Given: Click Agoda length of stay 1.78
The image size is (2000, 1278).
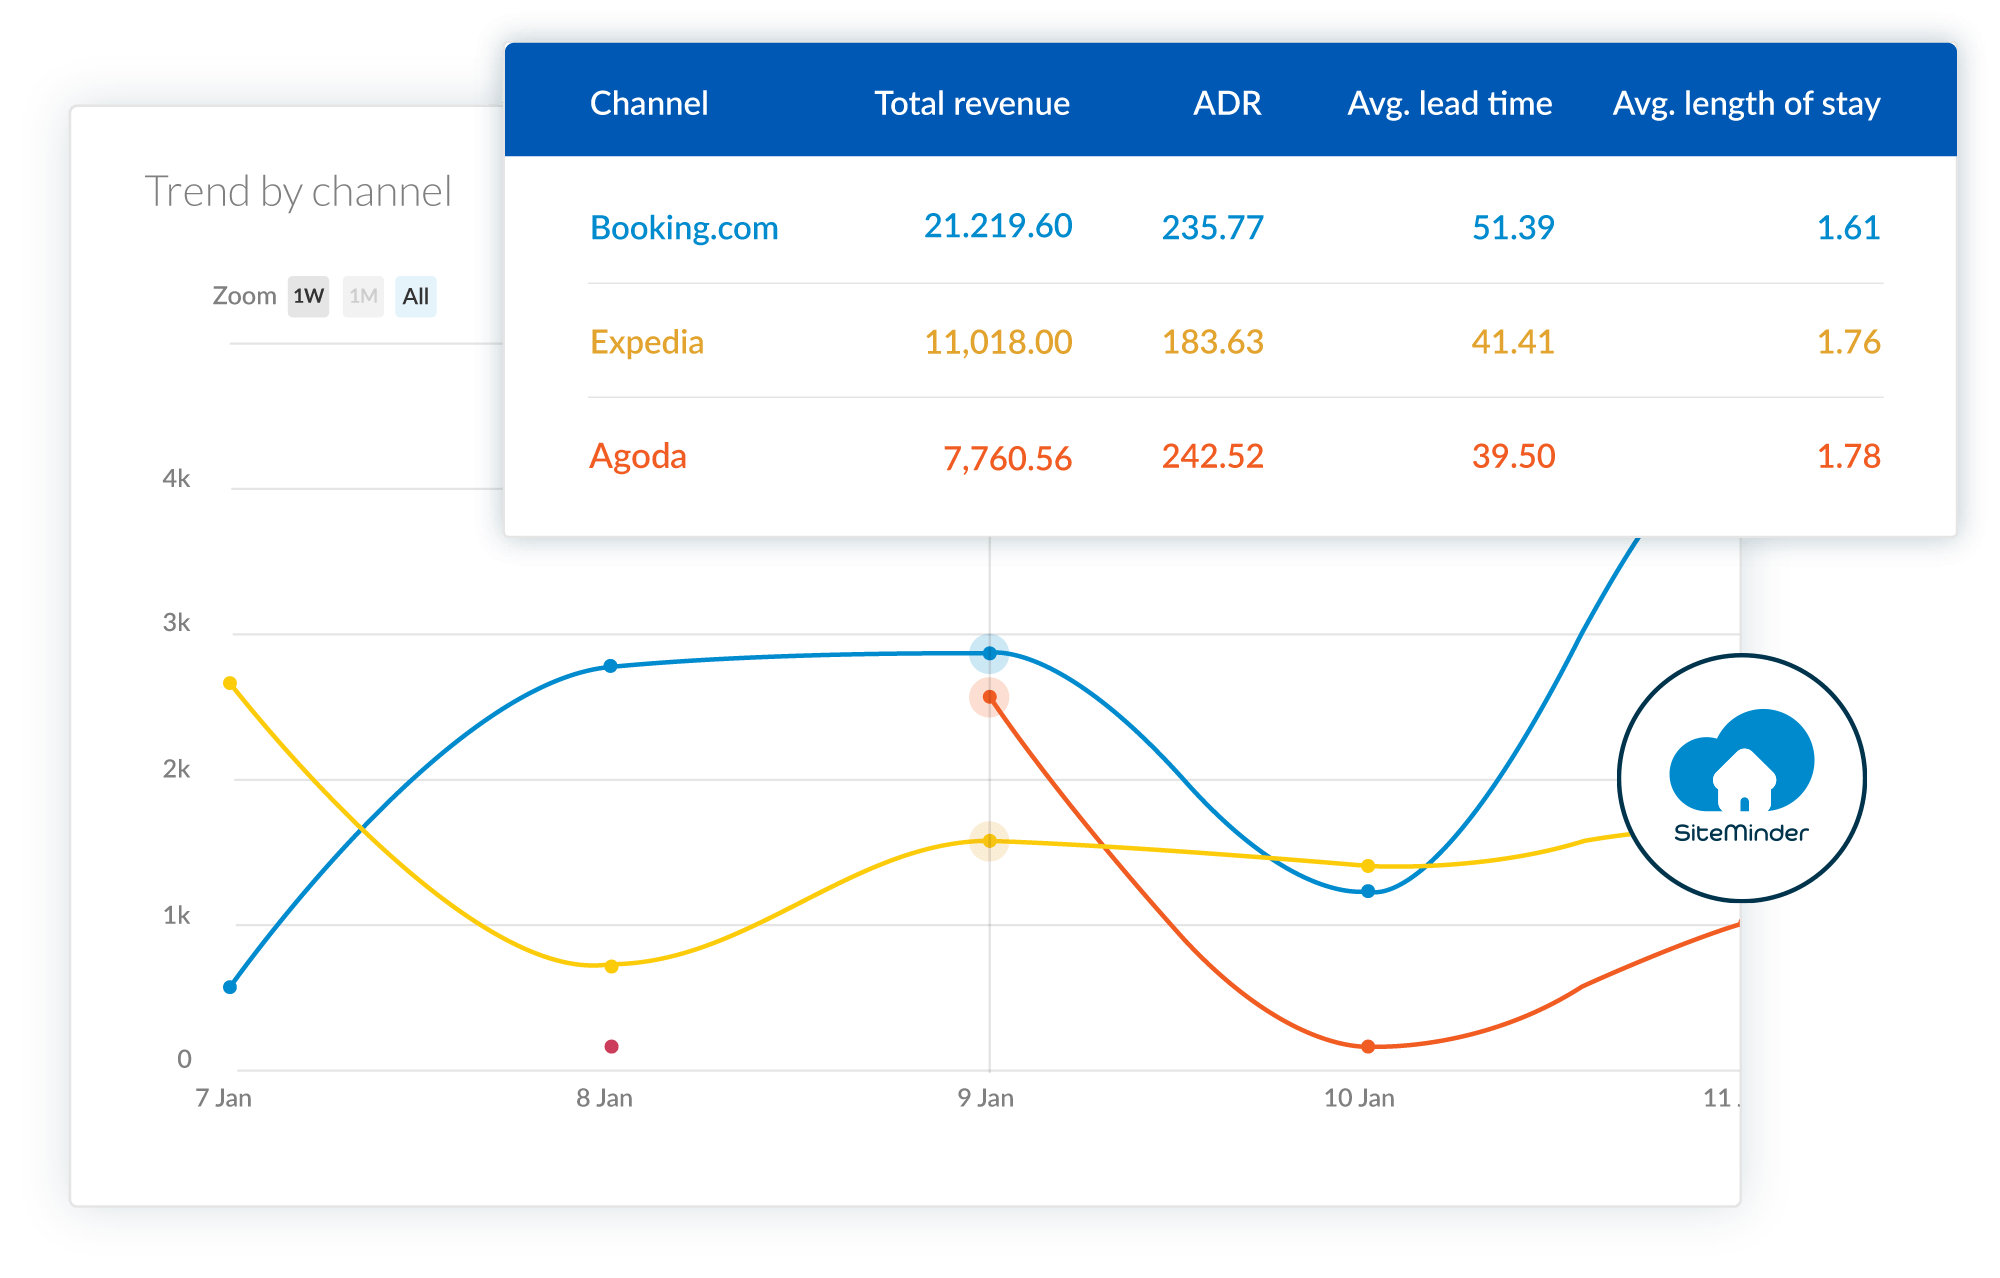Looking at the screenshot, I should pyautogui.click(x=1848, y=456).
